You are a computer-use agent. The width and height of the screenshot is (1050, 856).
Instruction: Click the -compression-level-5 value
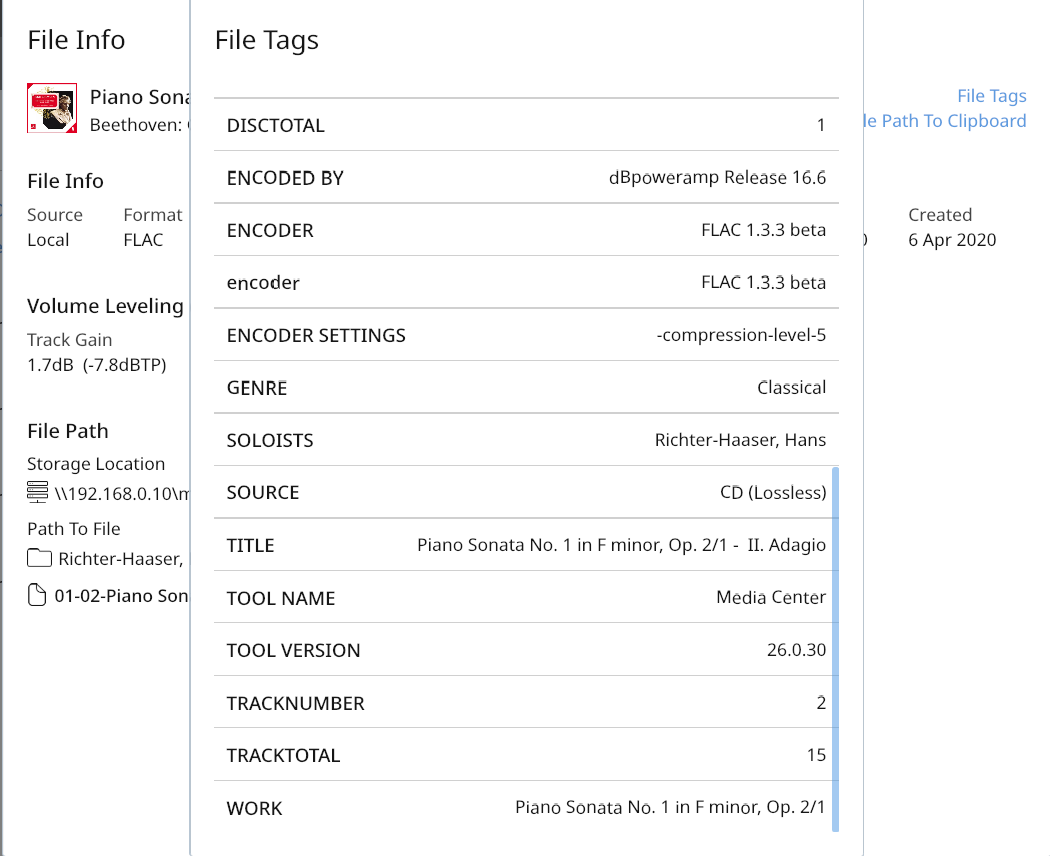[x=741, y=335]
